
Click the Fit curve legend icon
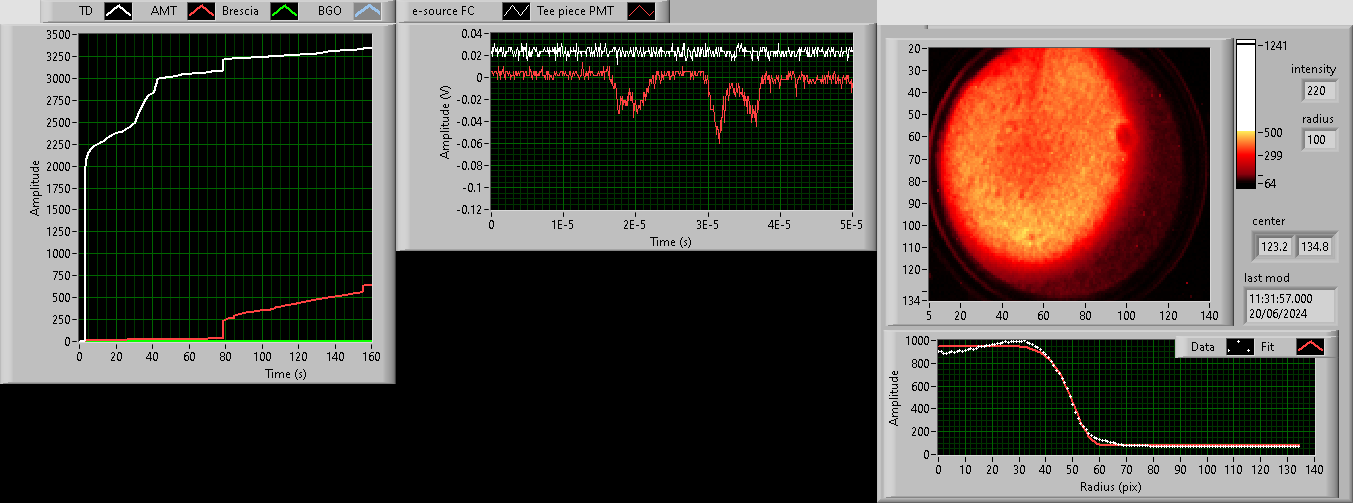pyautogui.click(x=1309, y=346)
